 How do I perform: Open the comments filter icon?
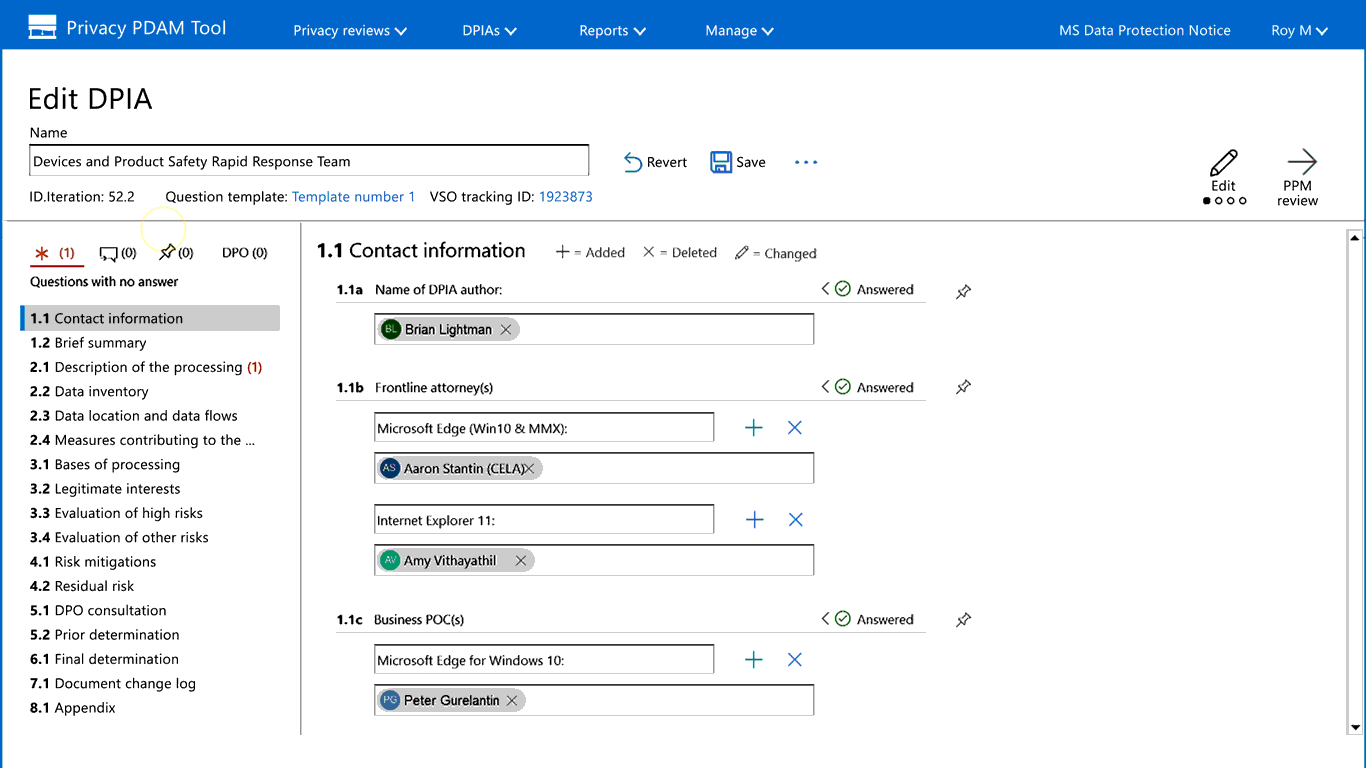(108, 252)
